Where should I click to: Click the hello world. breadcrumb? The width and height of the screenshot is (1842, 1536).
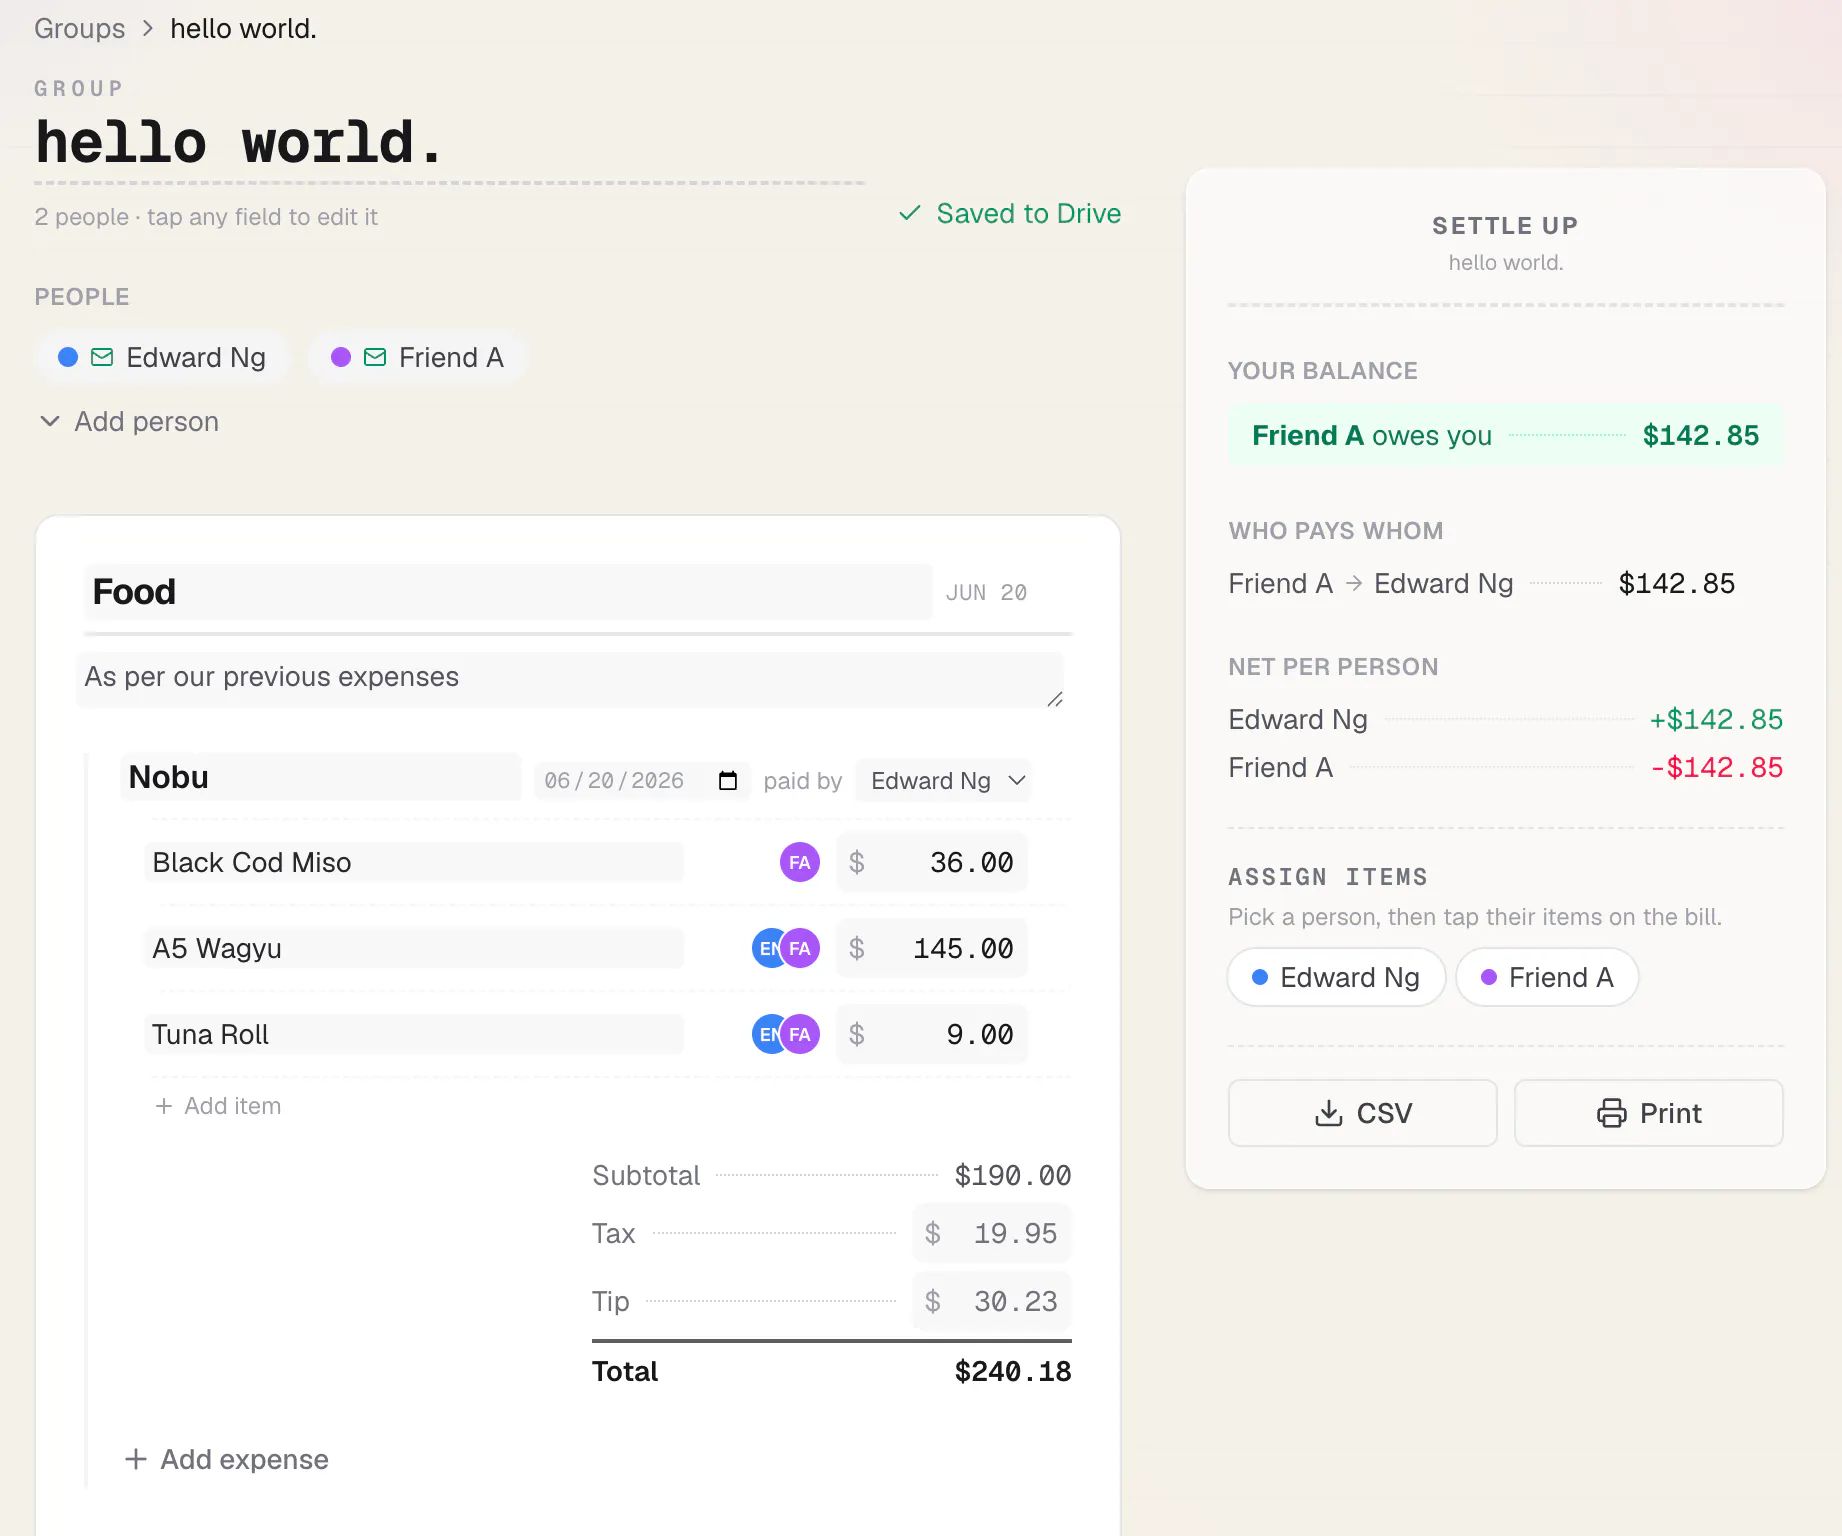[x=243, y=28]
